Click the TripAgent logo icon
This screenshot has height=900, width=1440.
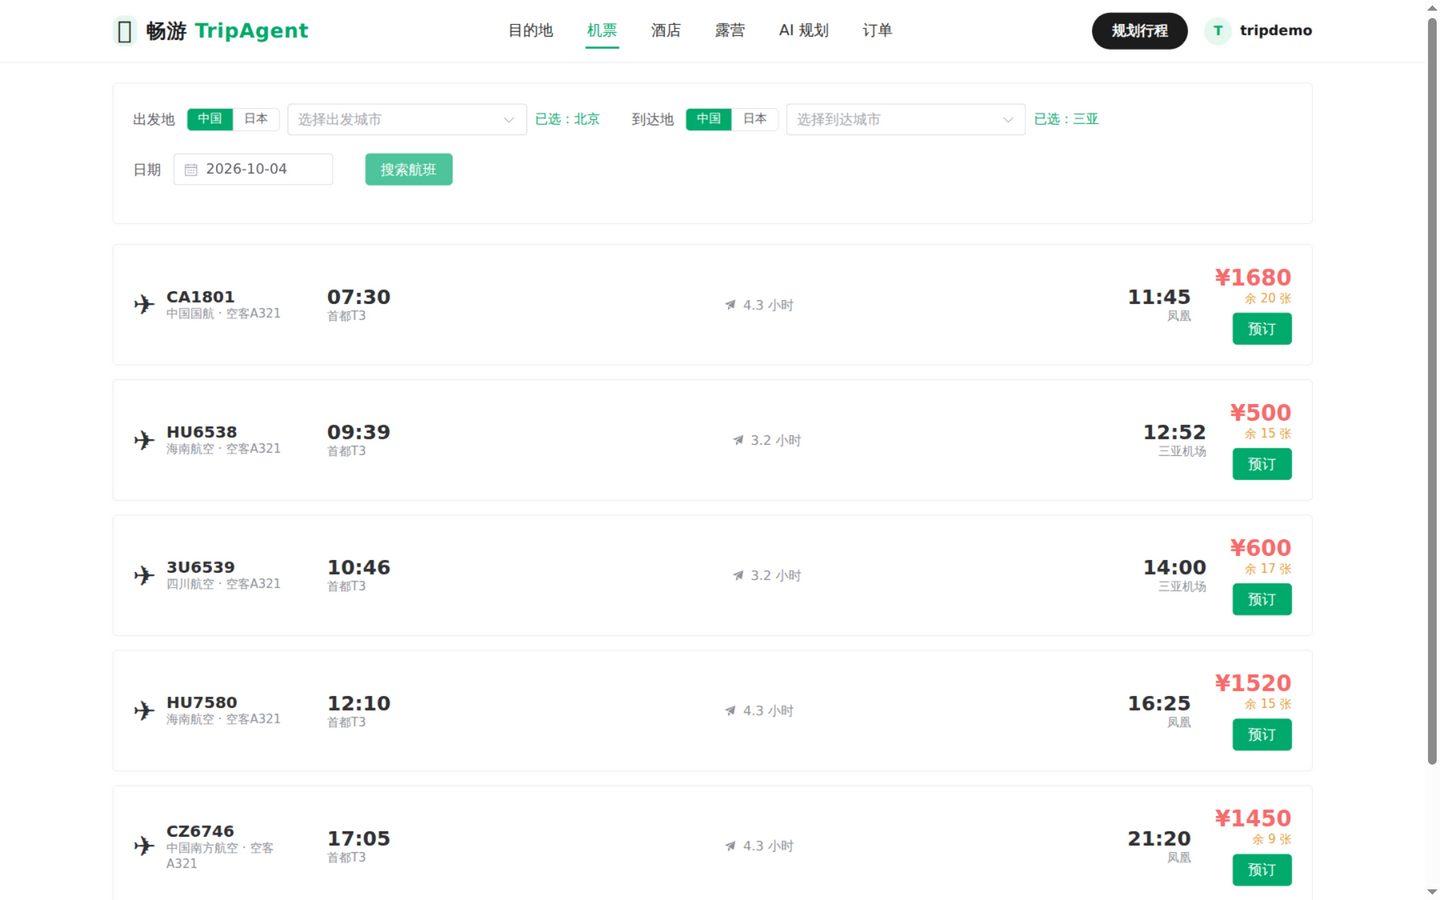tap(124, 31)
